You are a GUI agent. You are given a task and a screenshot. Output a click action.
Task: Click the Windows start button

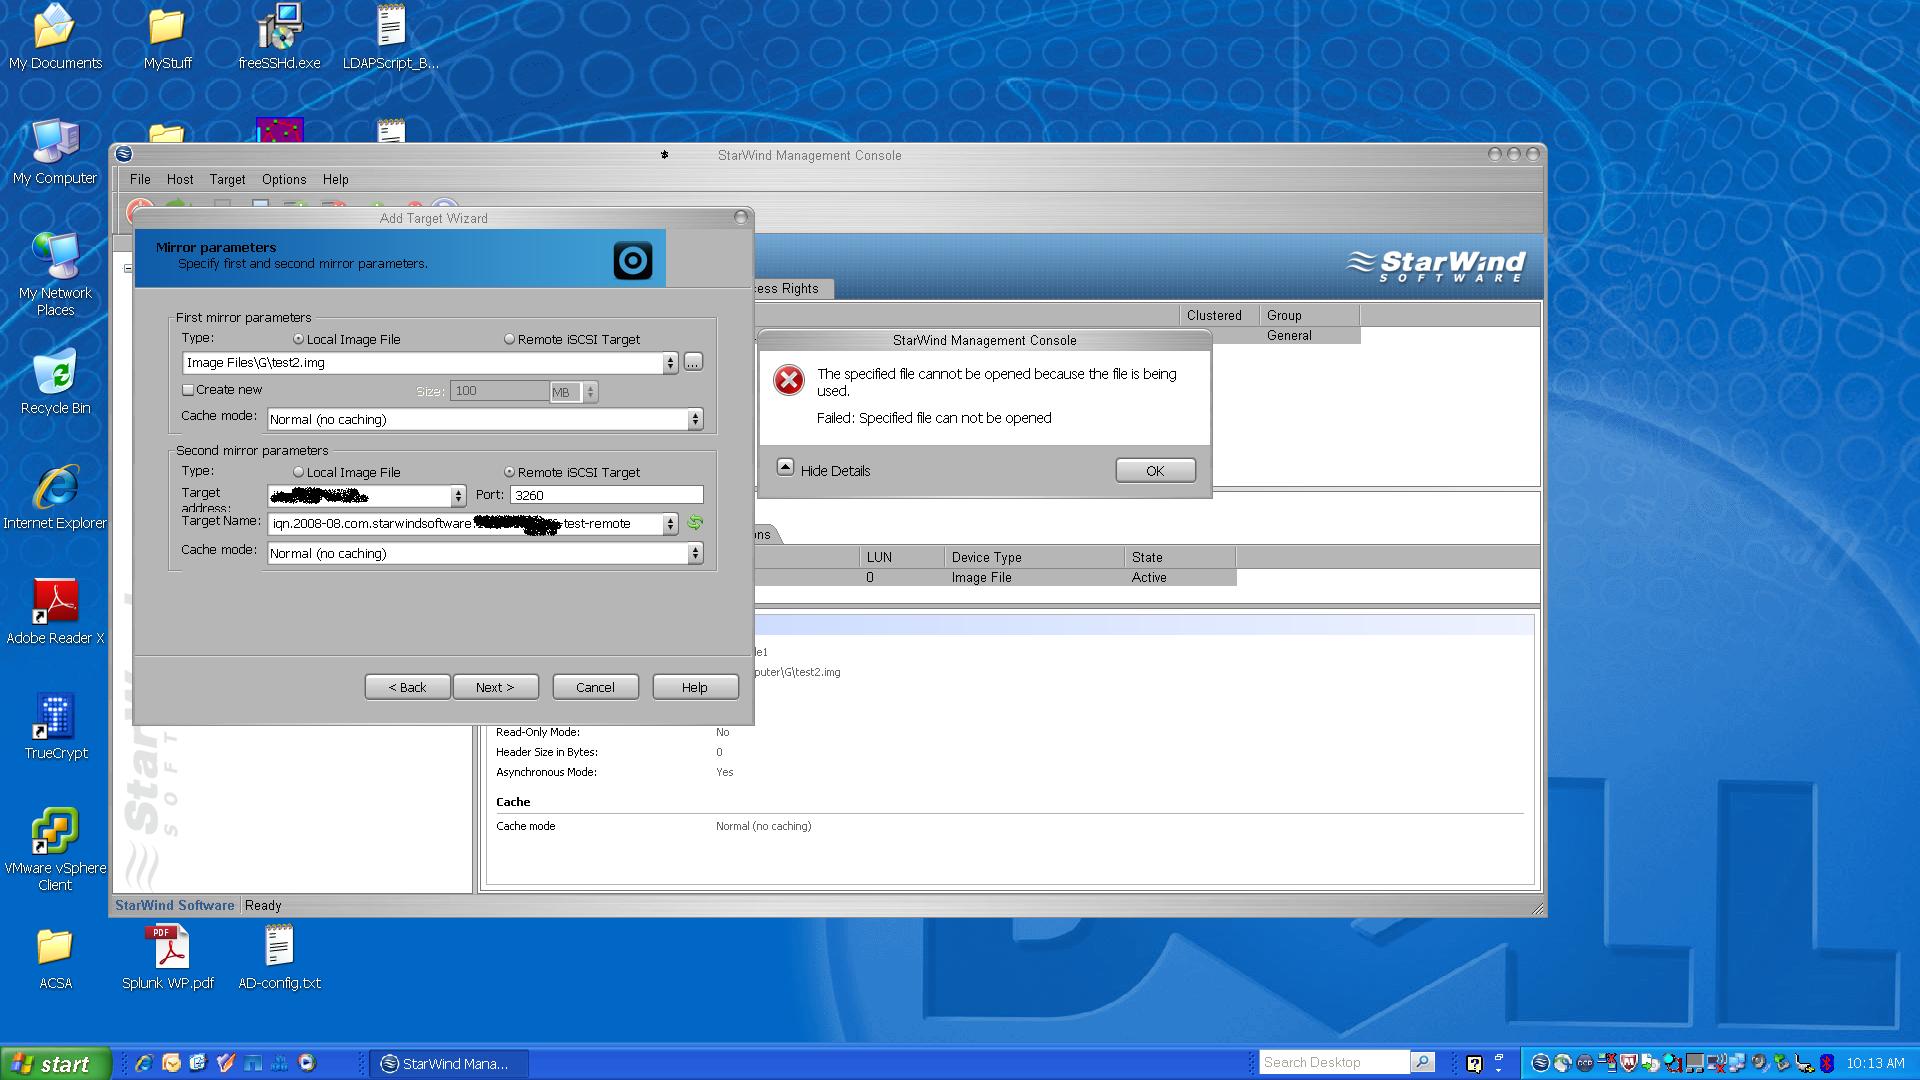(x=54, y=1064)
